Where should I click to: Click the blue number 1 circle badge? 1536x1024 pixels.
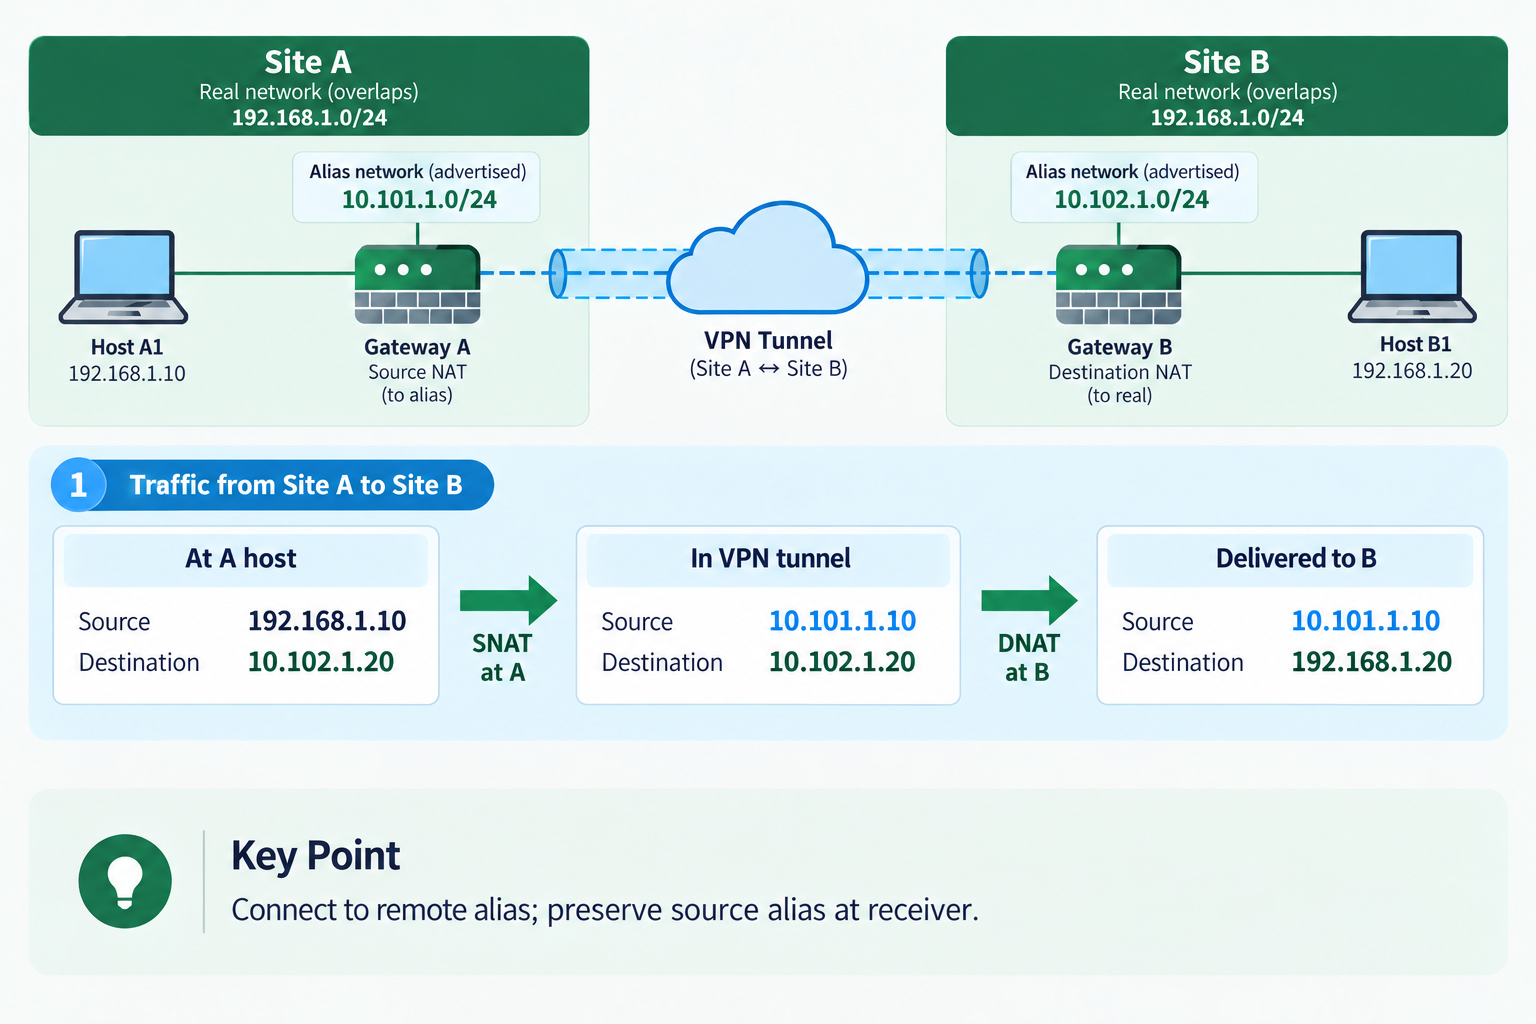point(78,485)
